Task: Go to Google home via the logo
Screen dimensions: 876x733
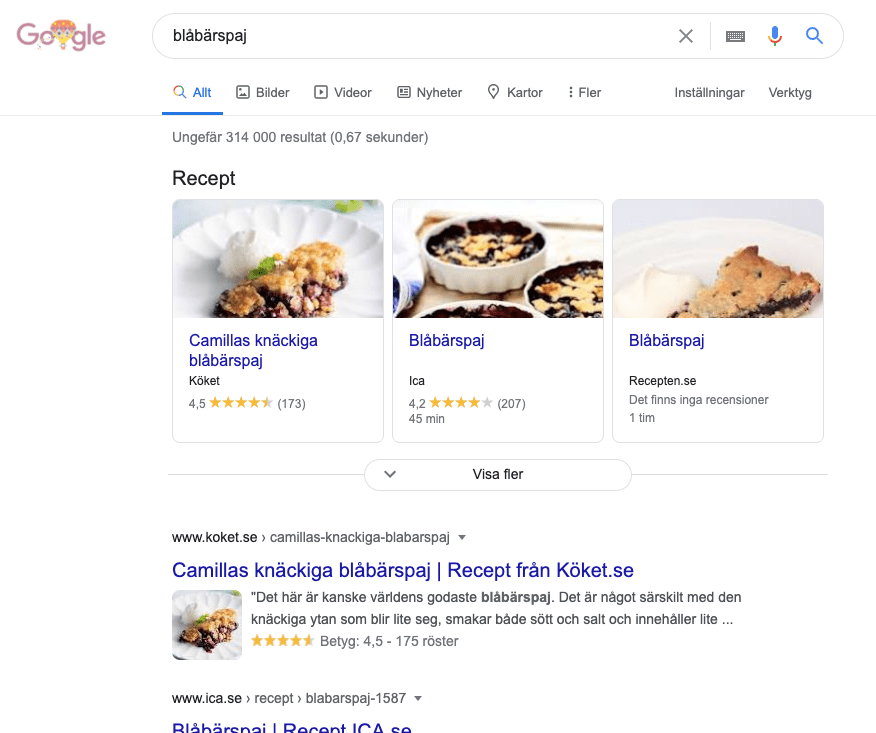Action: (x=61, y=35)
